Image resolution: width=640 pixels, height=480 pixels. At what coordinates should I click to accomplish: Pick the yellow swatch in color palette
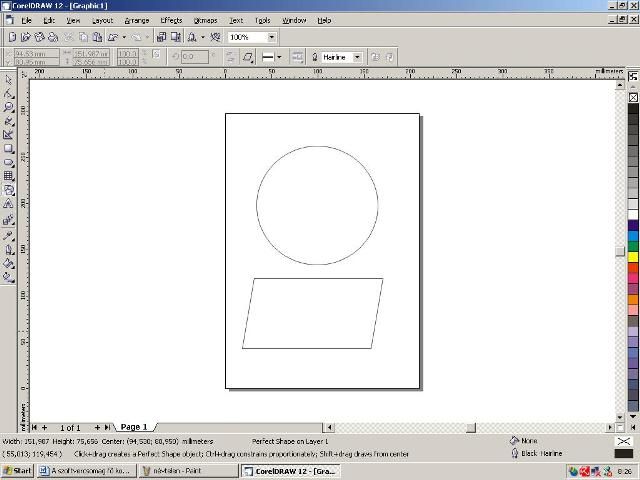[633, 257]
